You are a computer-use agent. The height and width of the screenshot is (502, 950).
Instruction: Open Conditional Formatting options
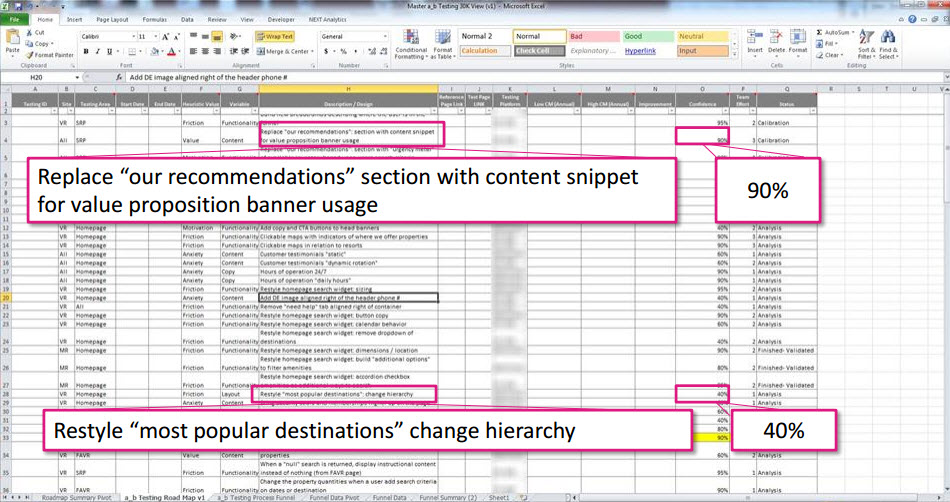click(411, 44)
